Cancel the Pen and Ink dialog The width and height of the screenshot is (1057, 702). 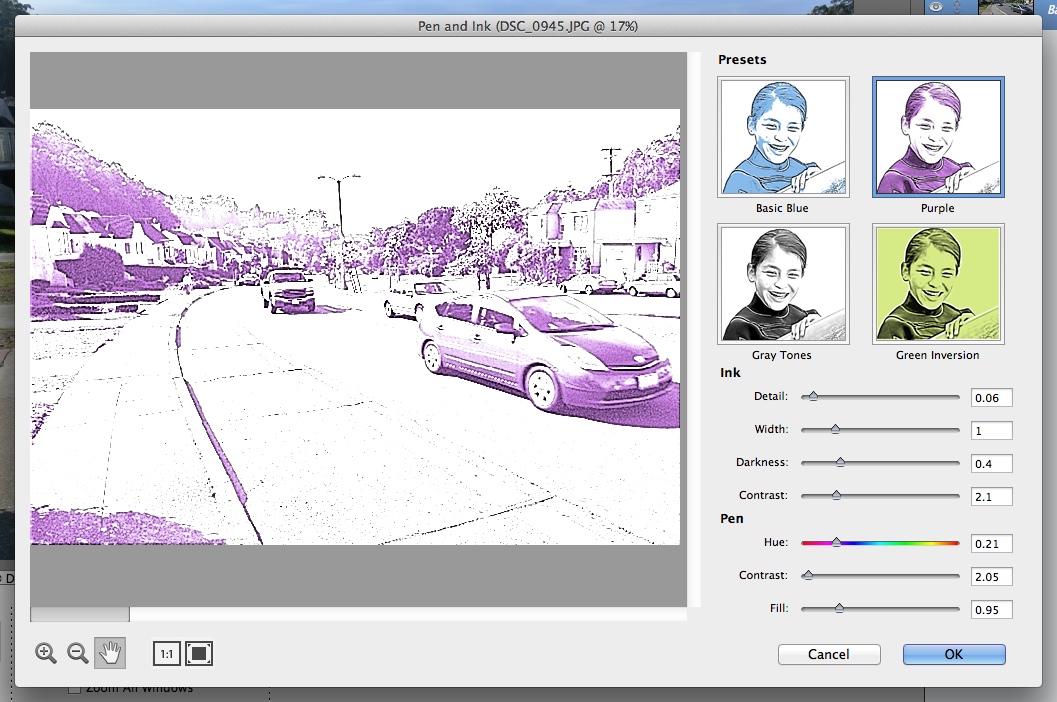click(829, 654)
